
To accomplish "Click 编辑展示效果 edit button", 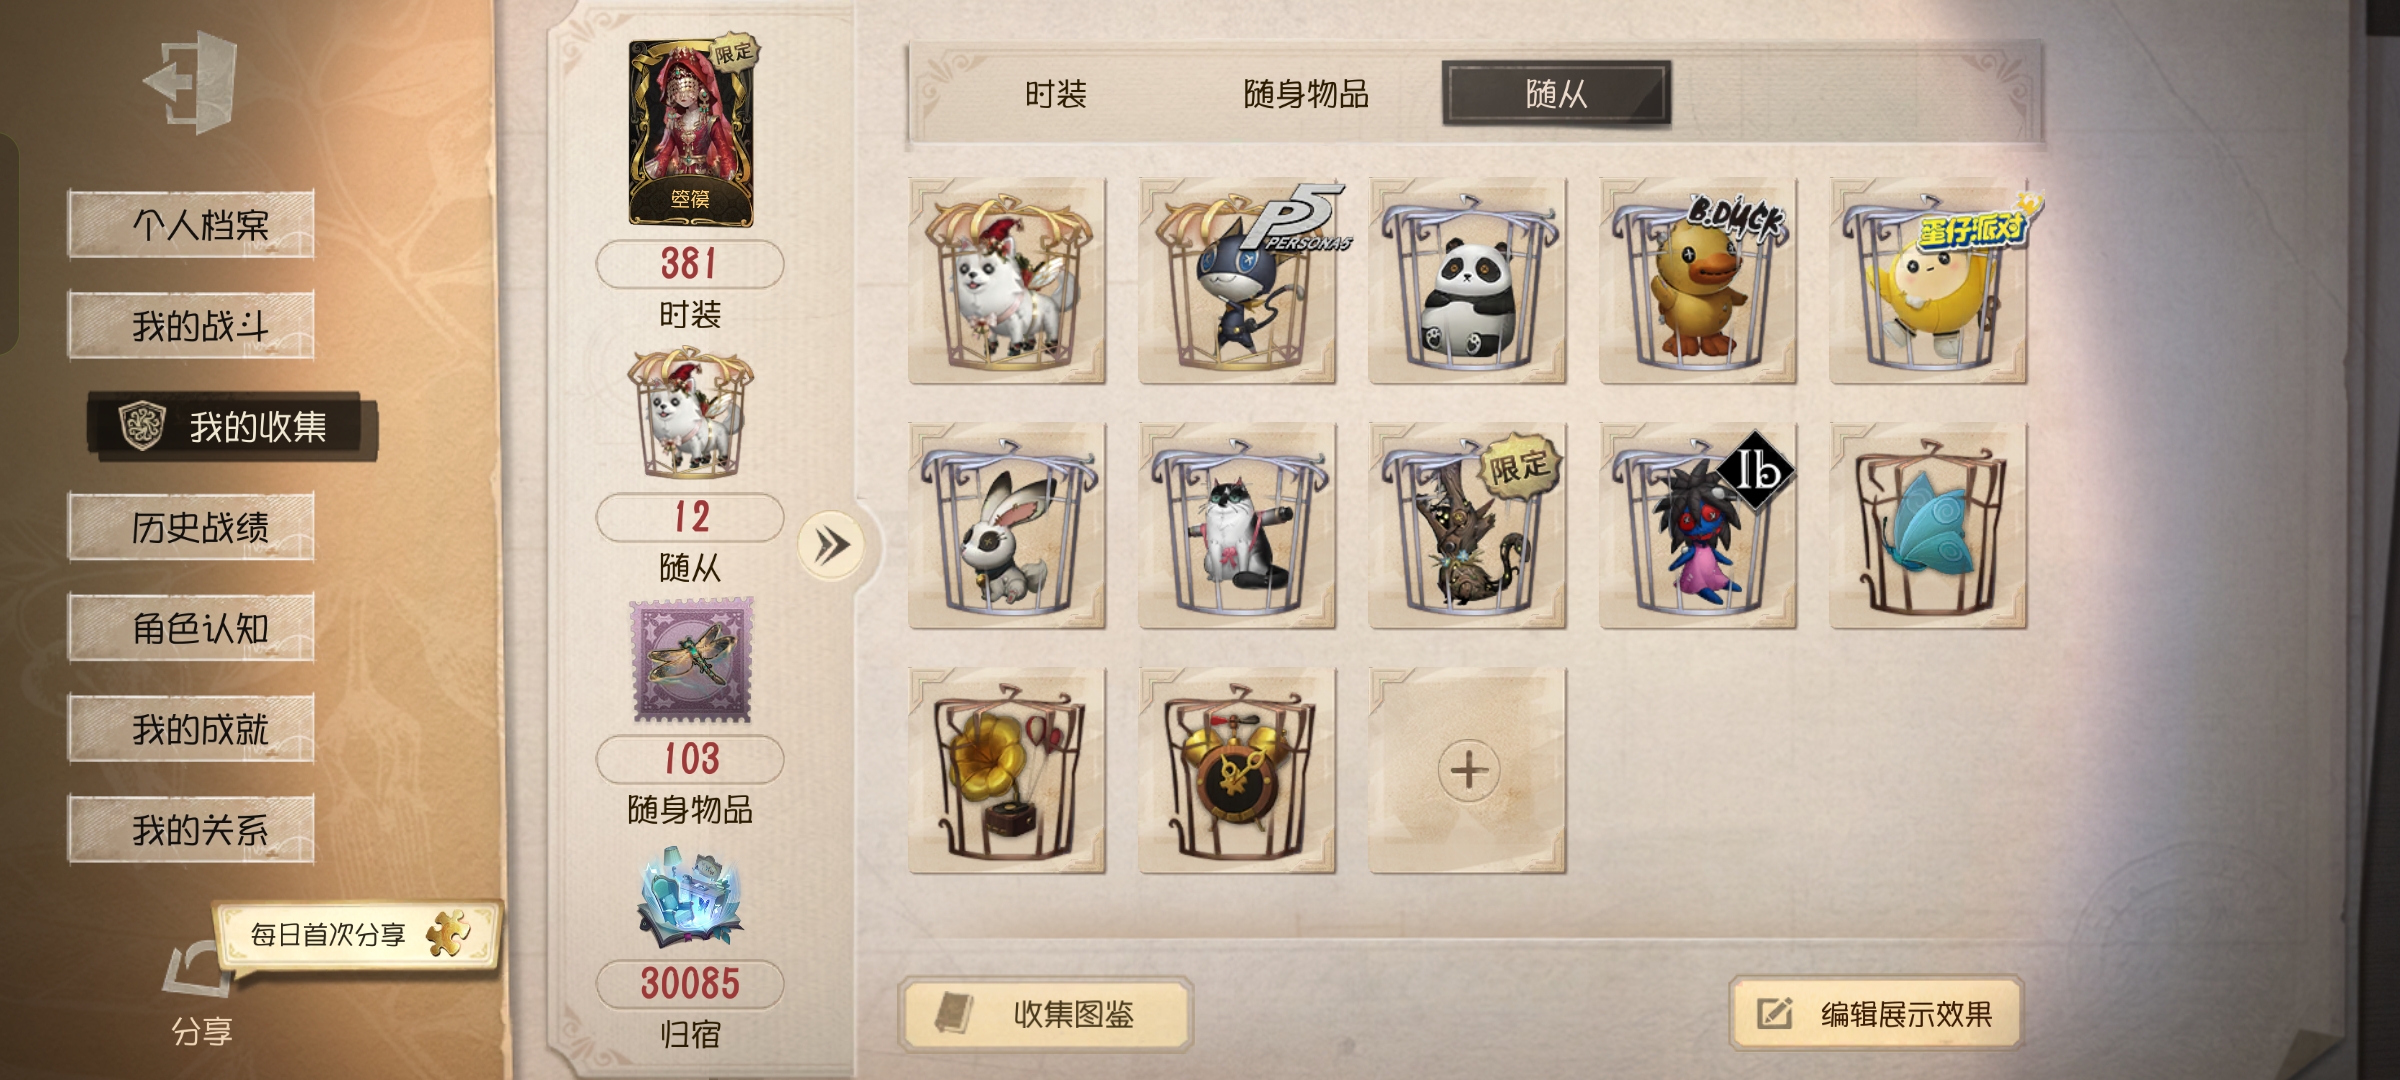I will tap(1877, 1014).
